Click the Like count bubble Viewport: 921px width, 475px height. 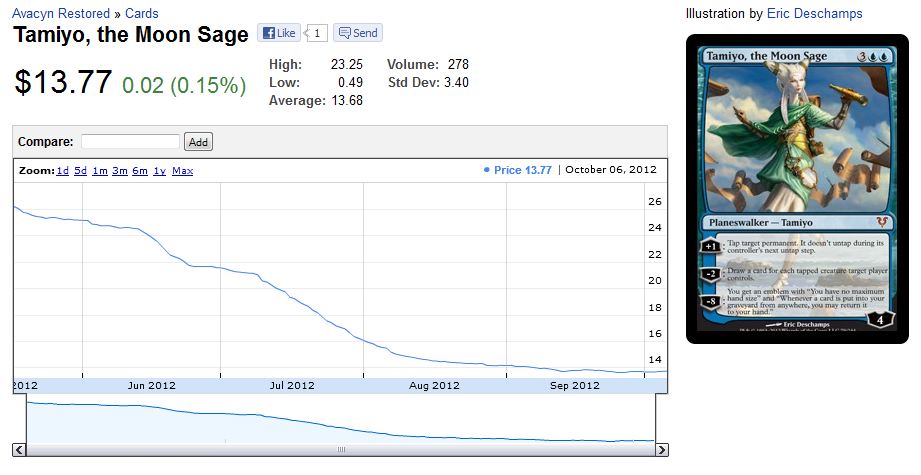coord(317,33)
